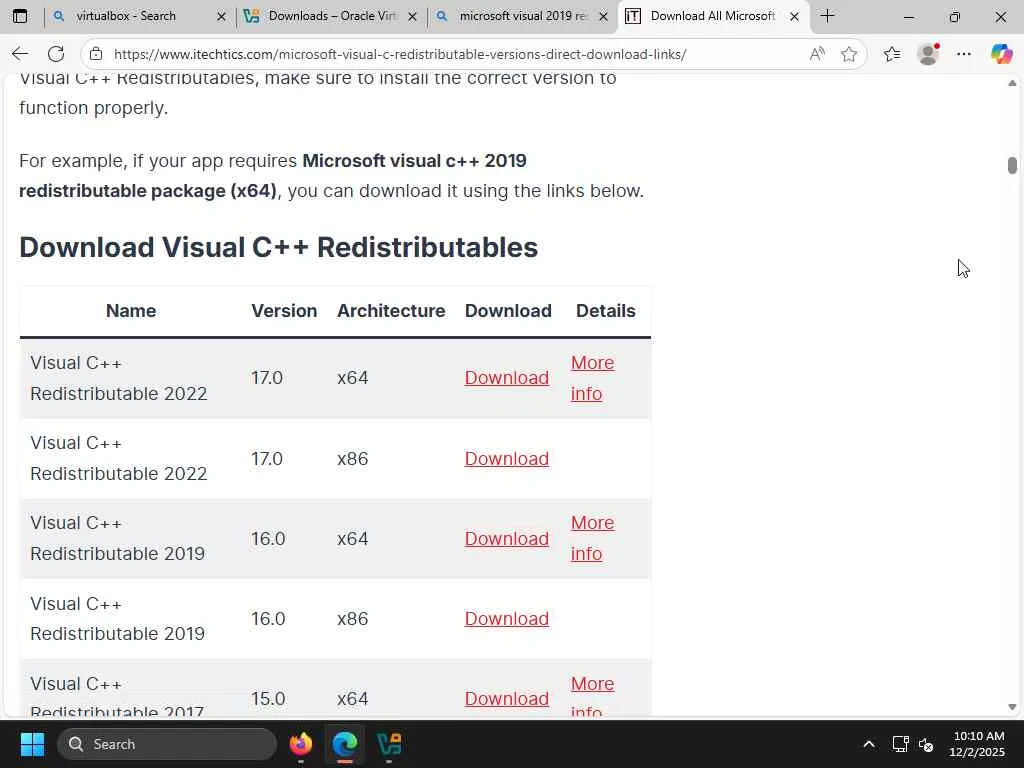This screenshot has height=768, width=1024.
Task: Open the Favorites list icon
Action: (x=892, y=54)
